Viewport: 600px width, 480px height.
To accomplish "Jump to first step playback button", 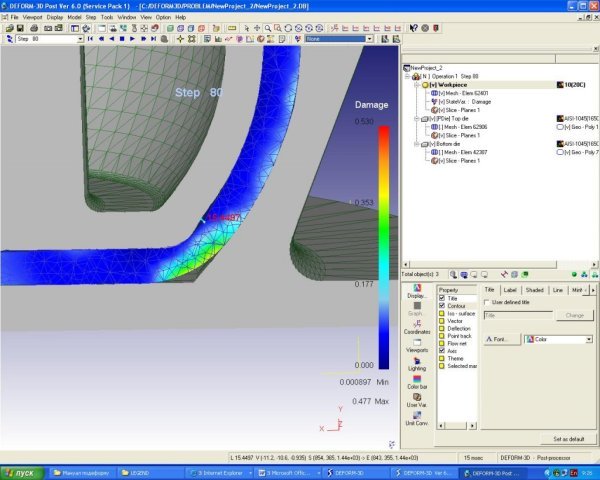I will (x=91, y=39).
